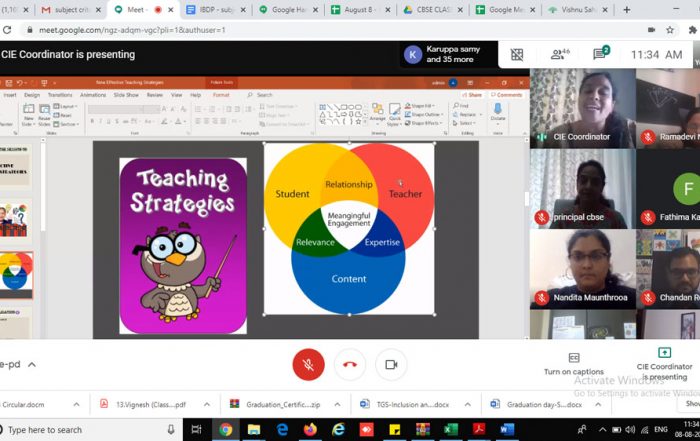Close the Google Hangouts tab

click(315, 10)
